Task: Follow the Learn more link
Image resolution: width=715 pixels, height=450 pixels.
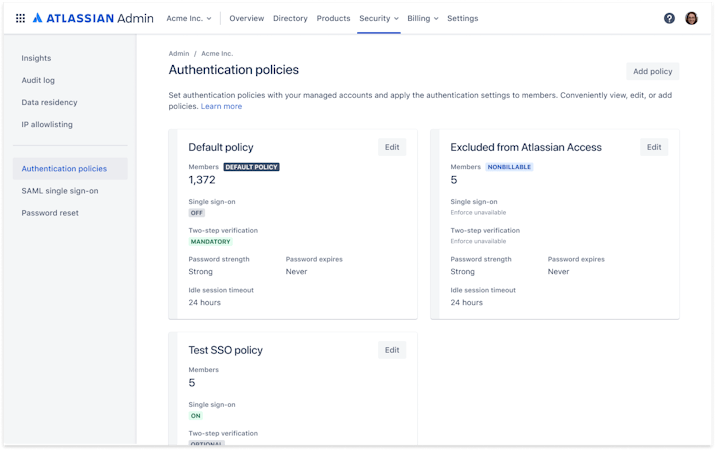Action: 221,106
